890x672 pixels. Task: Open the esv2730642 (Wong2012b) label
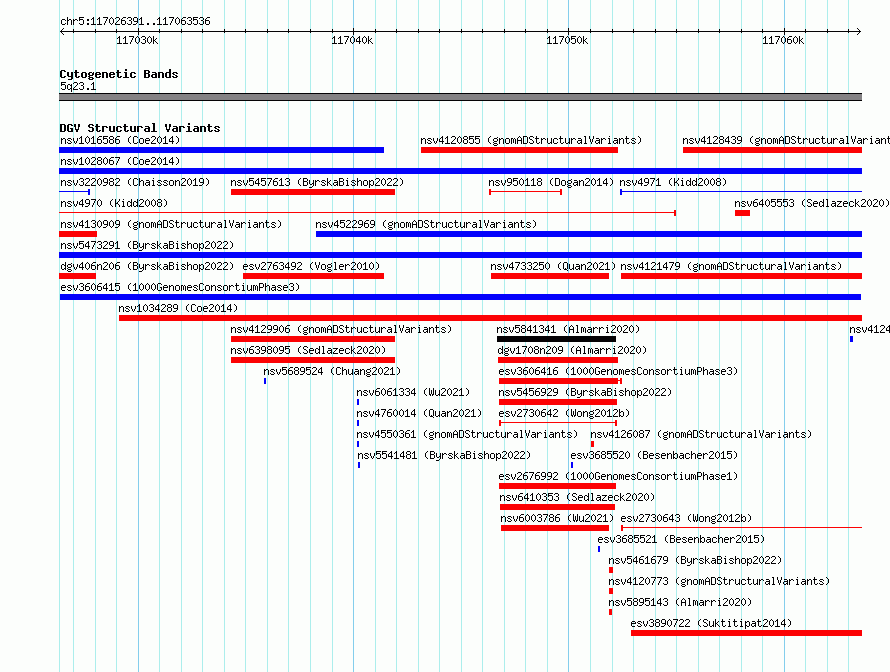(x=564, y=413)
